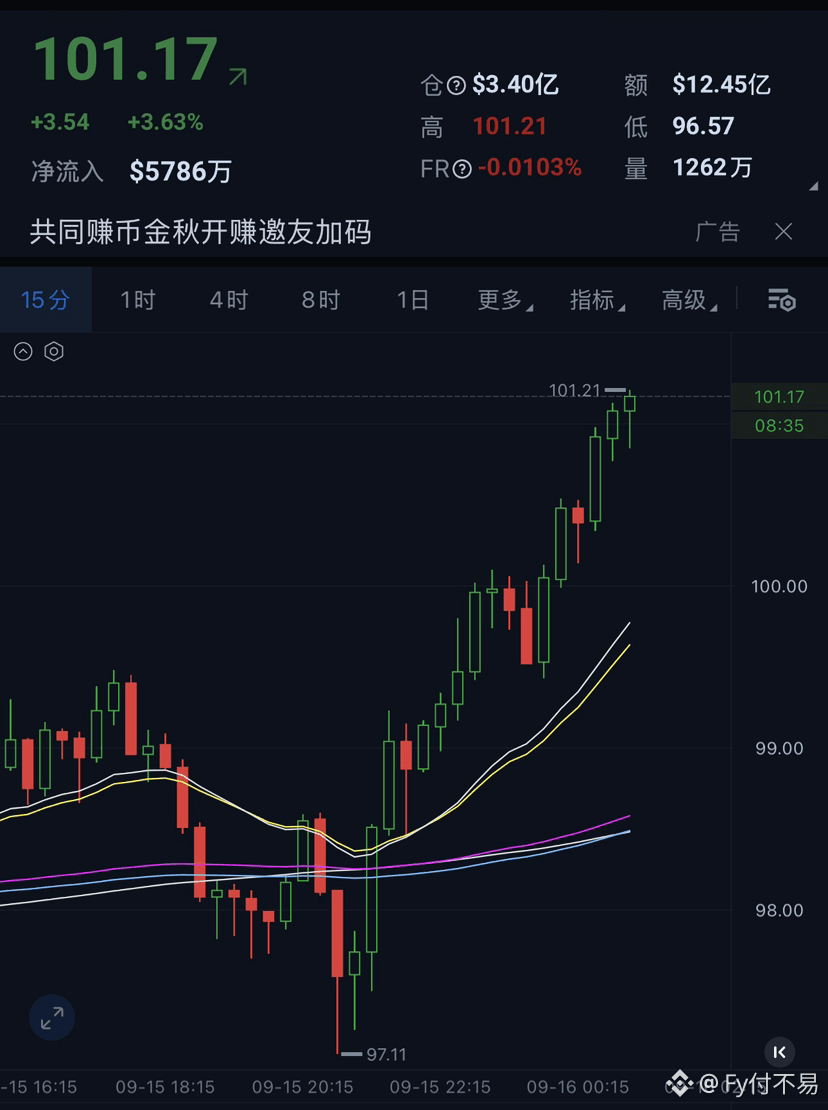Viewport: 828px width, 1110px height.
Task: Open the 高级 advanced dropdown
Action: point(689,300)
